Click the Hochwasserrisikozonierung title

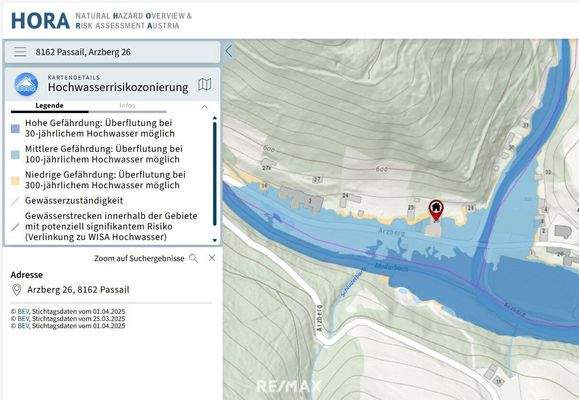[x=118, y=88]
